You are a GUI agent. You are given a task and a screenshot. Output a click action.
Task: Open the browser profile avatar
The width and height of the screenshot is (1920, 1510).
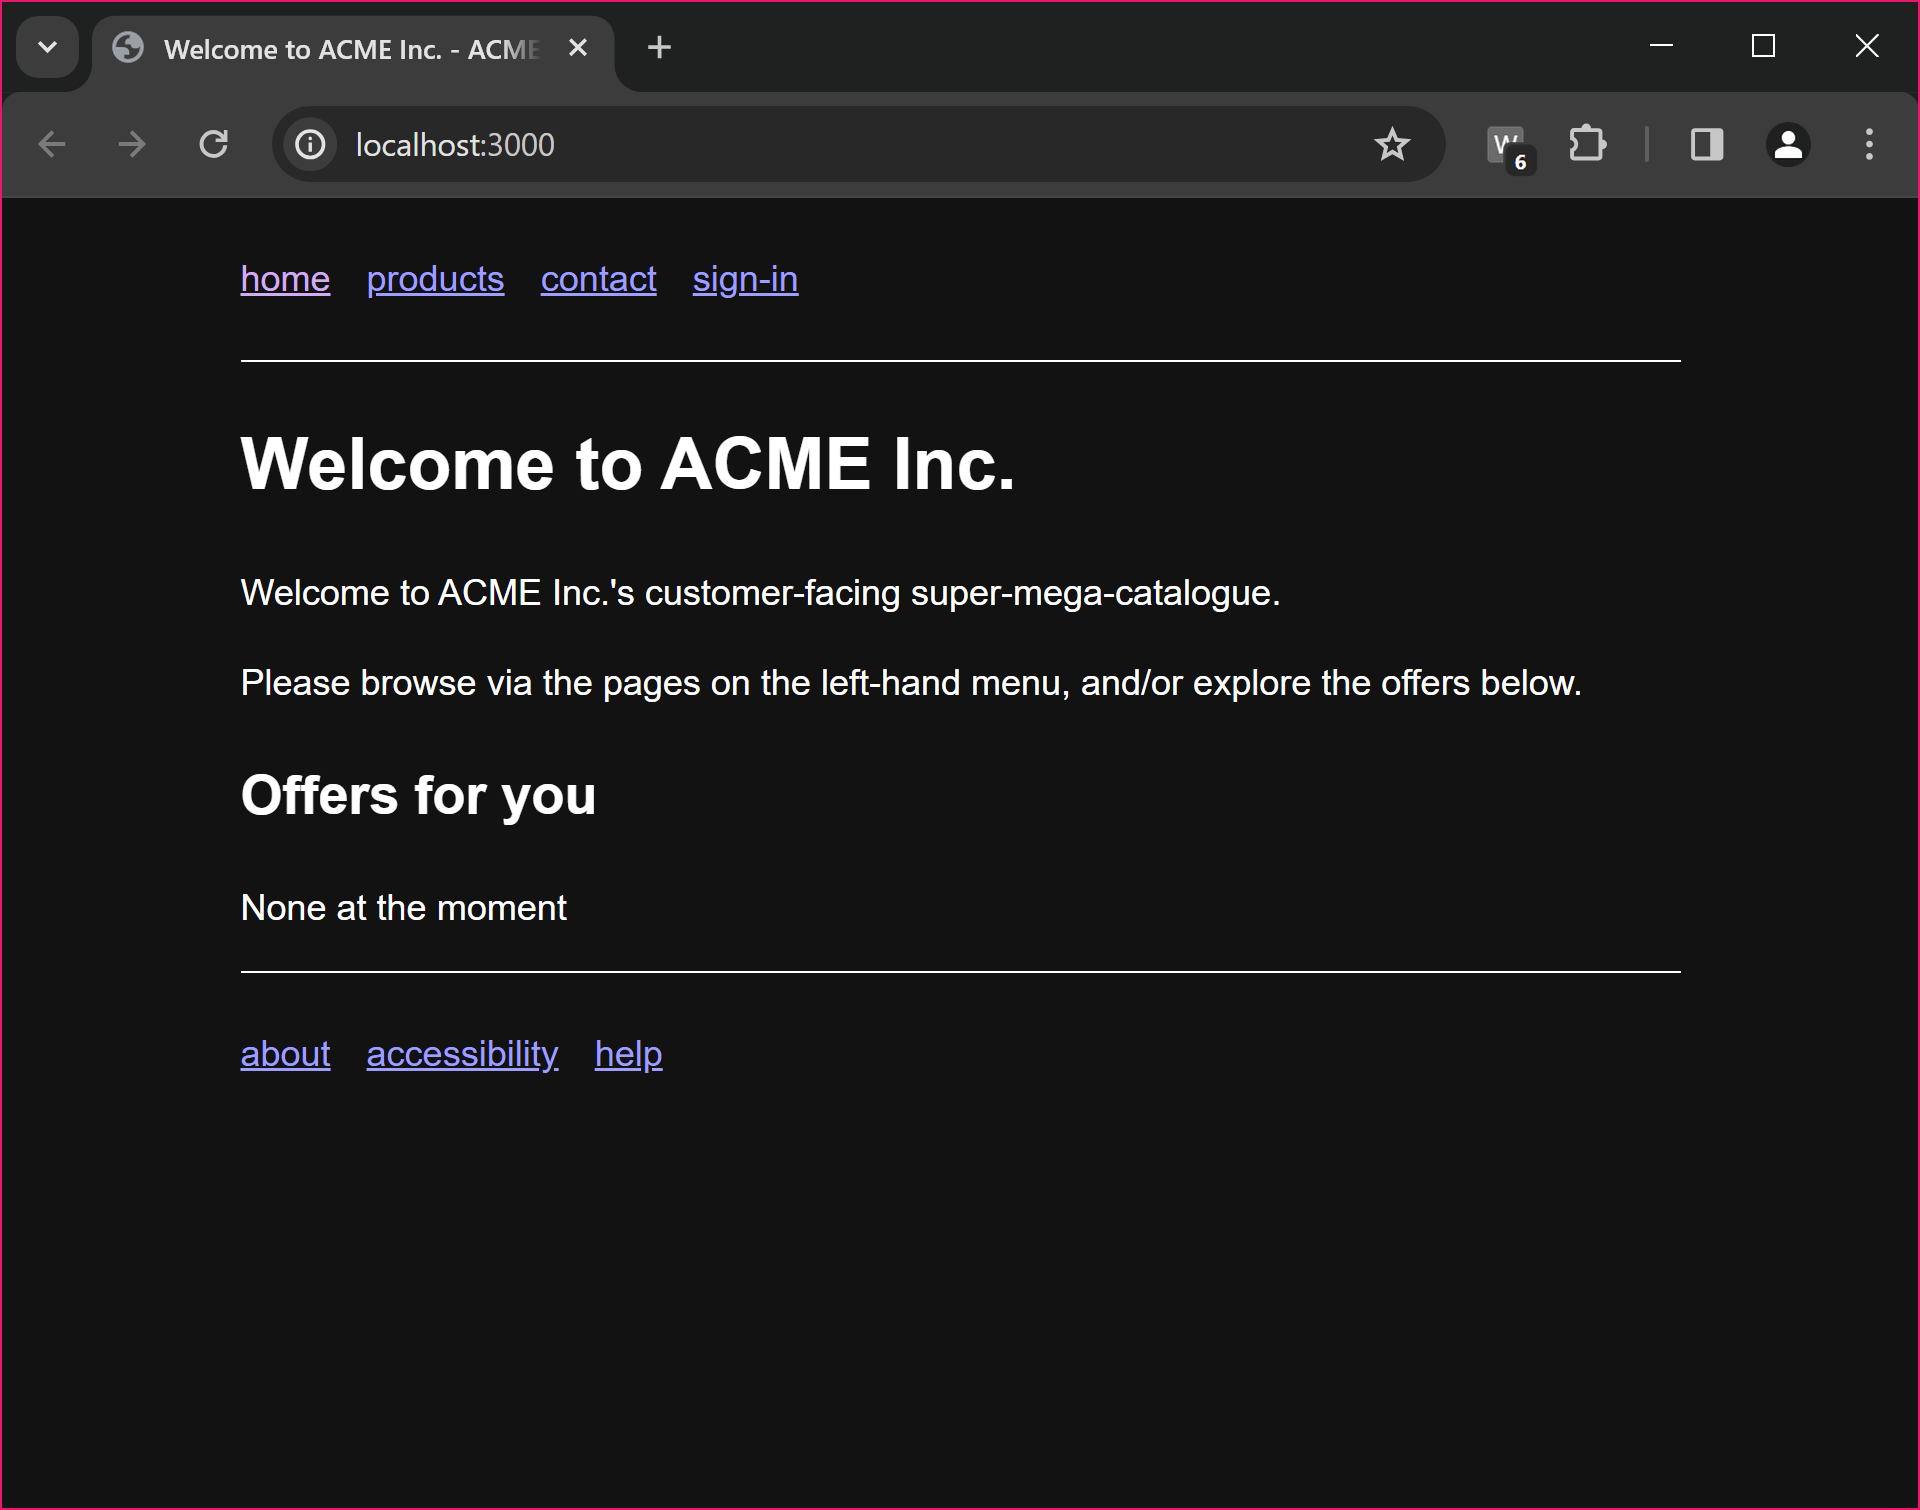click(1788, 144)
